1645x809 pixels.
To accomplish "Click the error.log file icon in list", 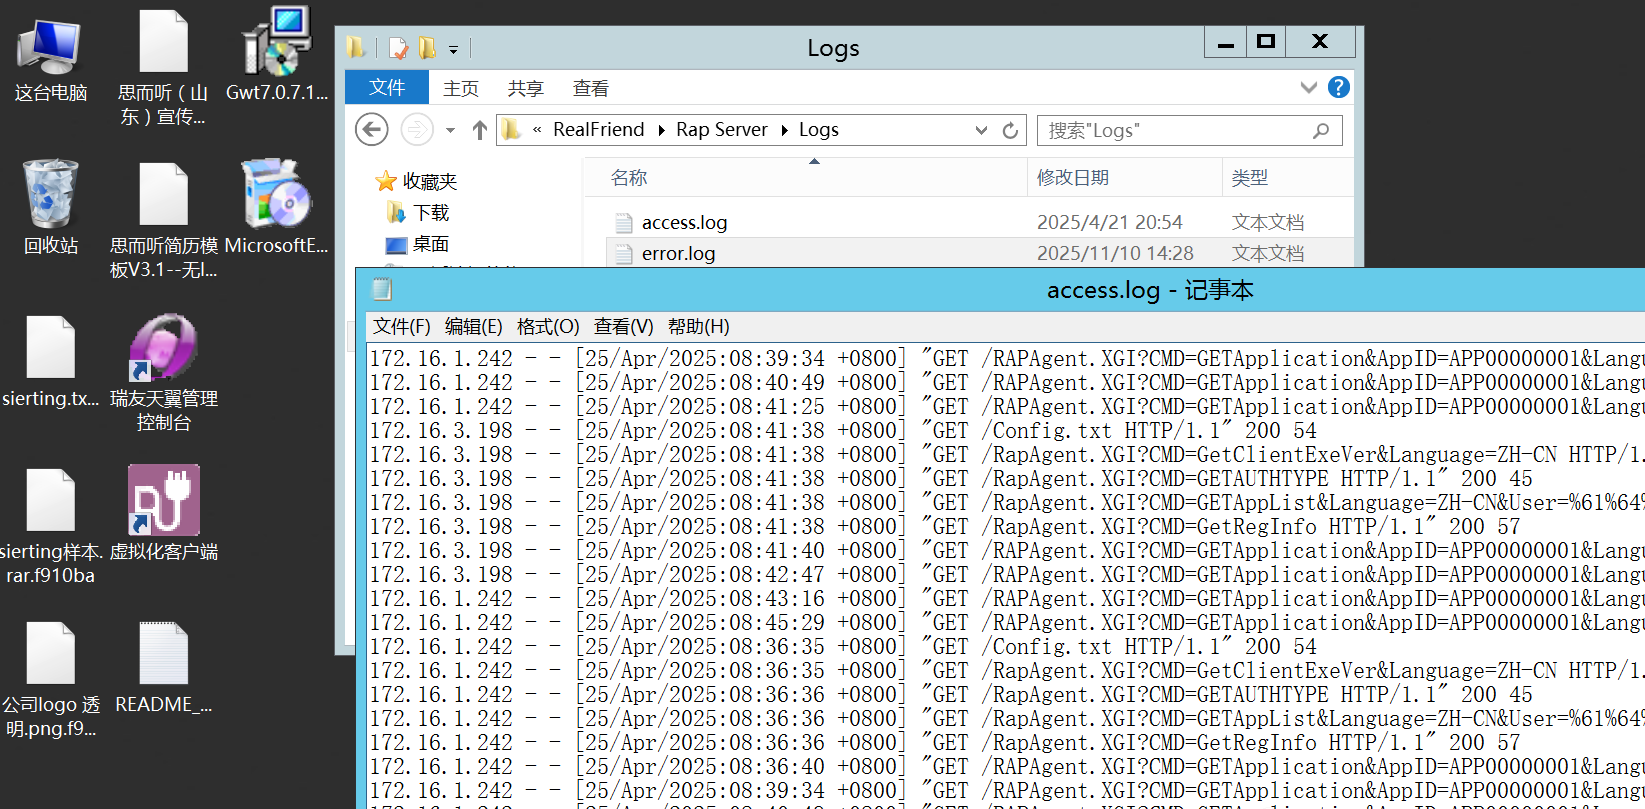I will click(624, 254).
